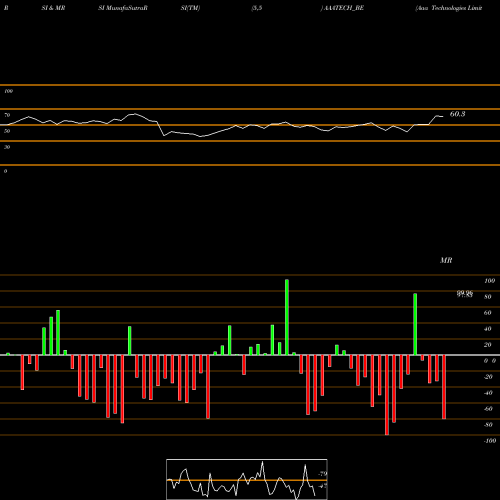This screenshot has width=500, height=500.
Task: Click the '-60' label on MR axis
Action: coord(488,409)
